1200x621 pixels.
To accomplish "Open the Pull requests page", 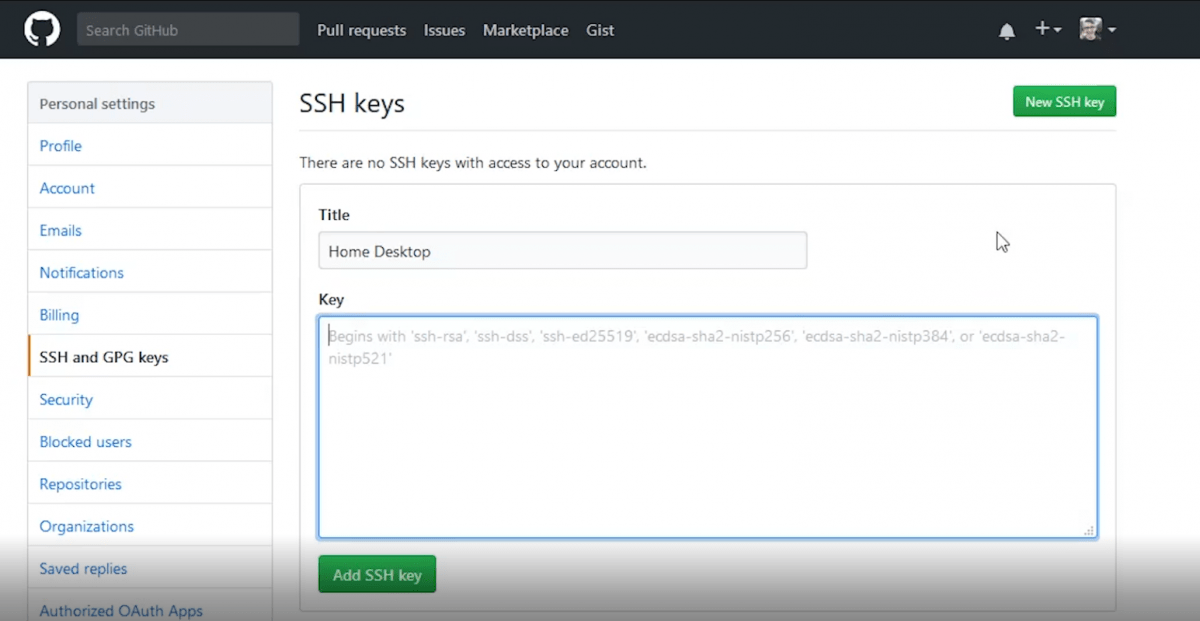I will point(361,31).
